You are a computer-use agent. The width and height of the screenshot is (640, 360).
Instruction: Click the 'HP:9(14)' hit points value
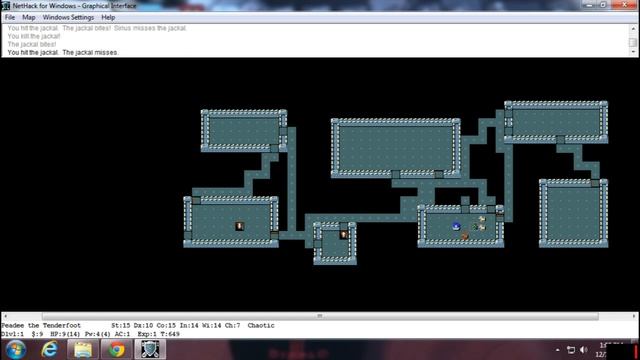point(65,334)
